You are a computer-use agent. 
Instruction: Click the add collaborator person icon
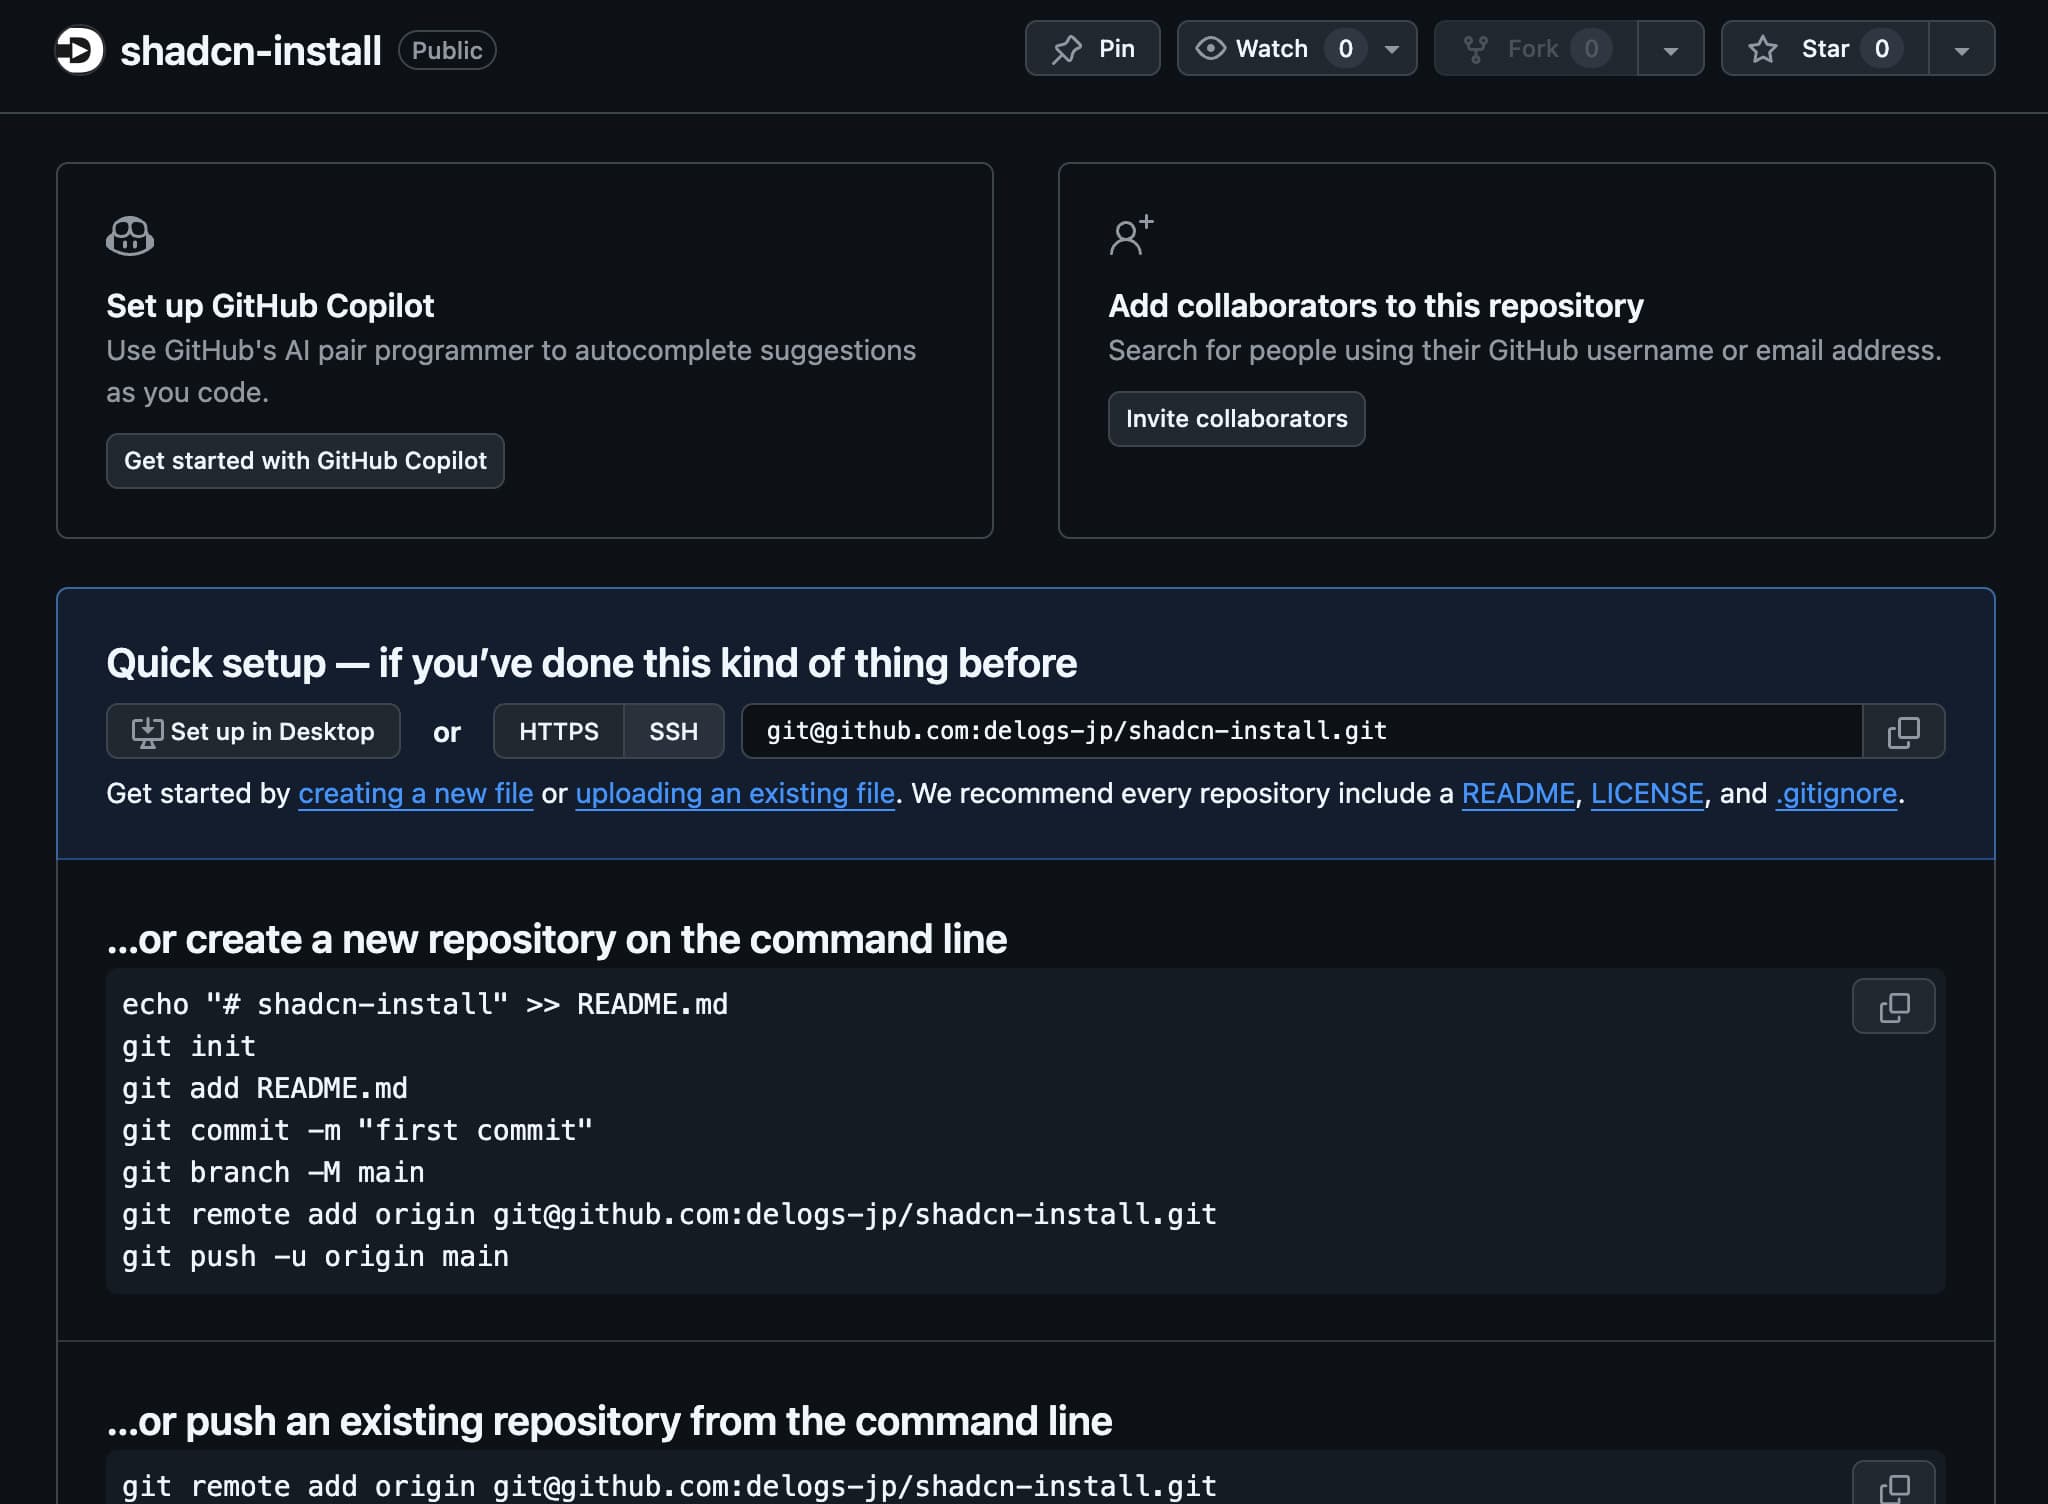pos(1131,236)
